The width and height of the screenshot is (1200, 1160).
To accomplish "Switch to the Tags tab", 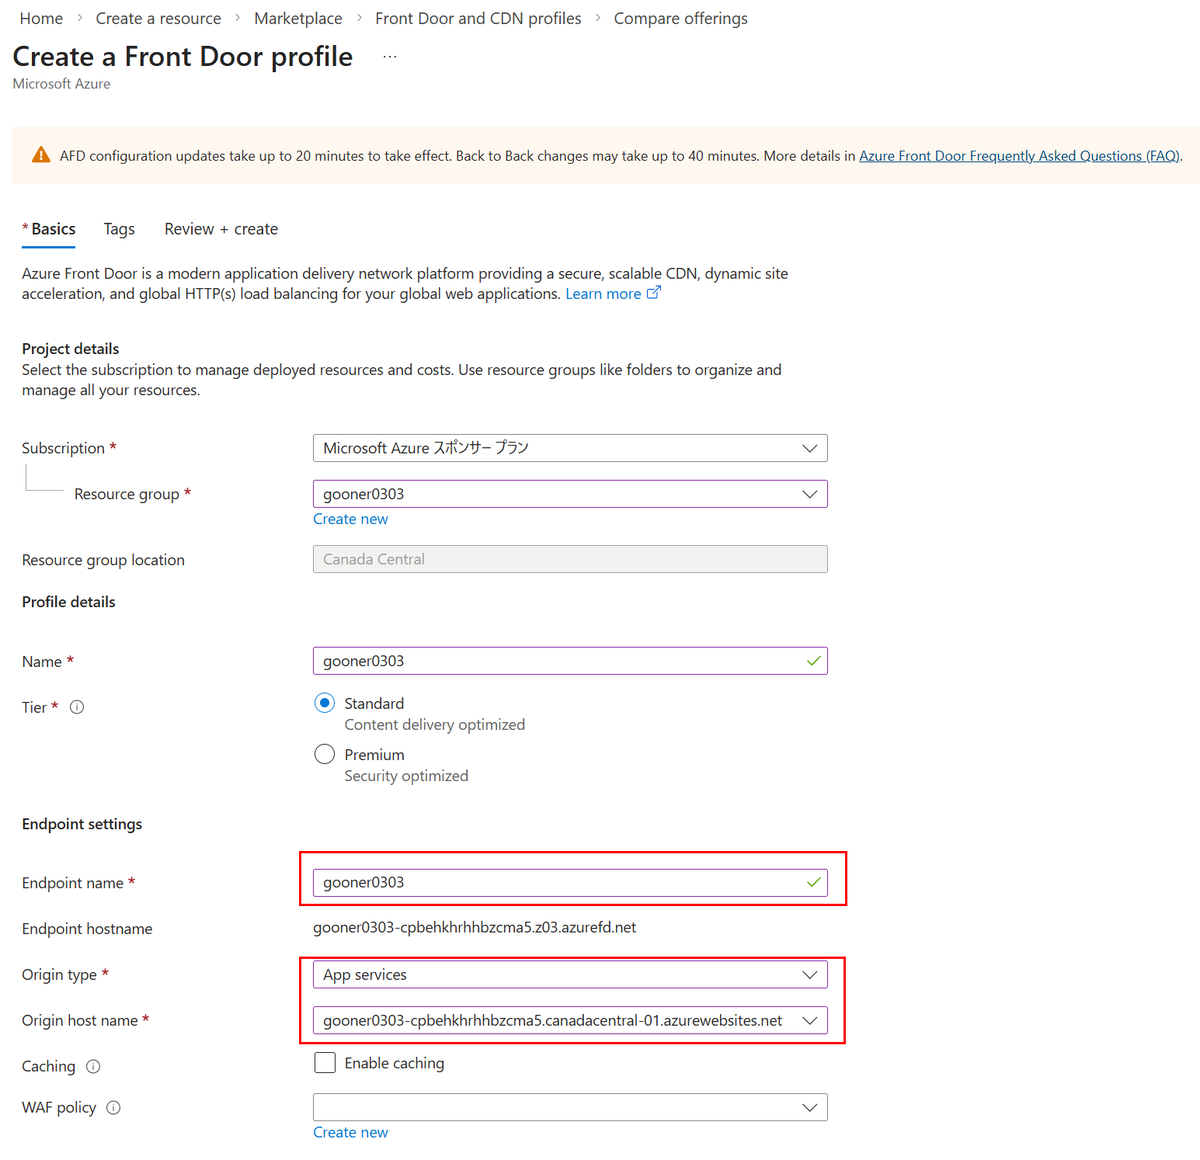I will tap(119, 229).
